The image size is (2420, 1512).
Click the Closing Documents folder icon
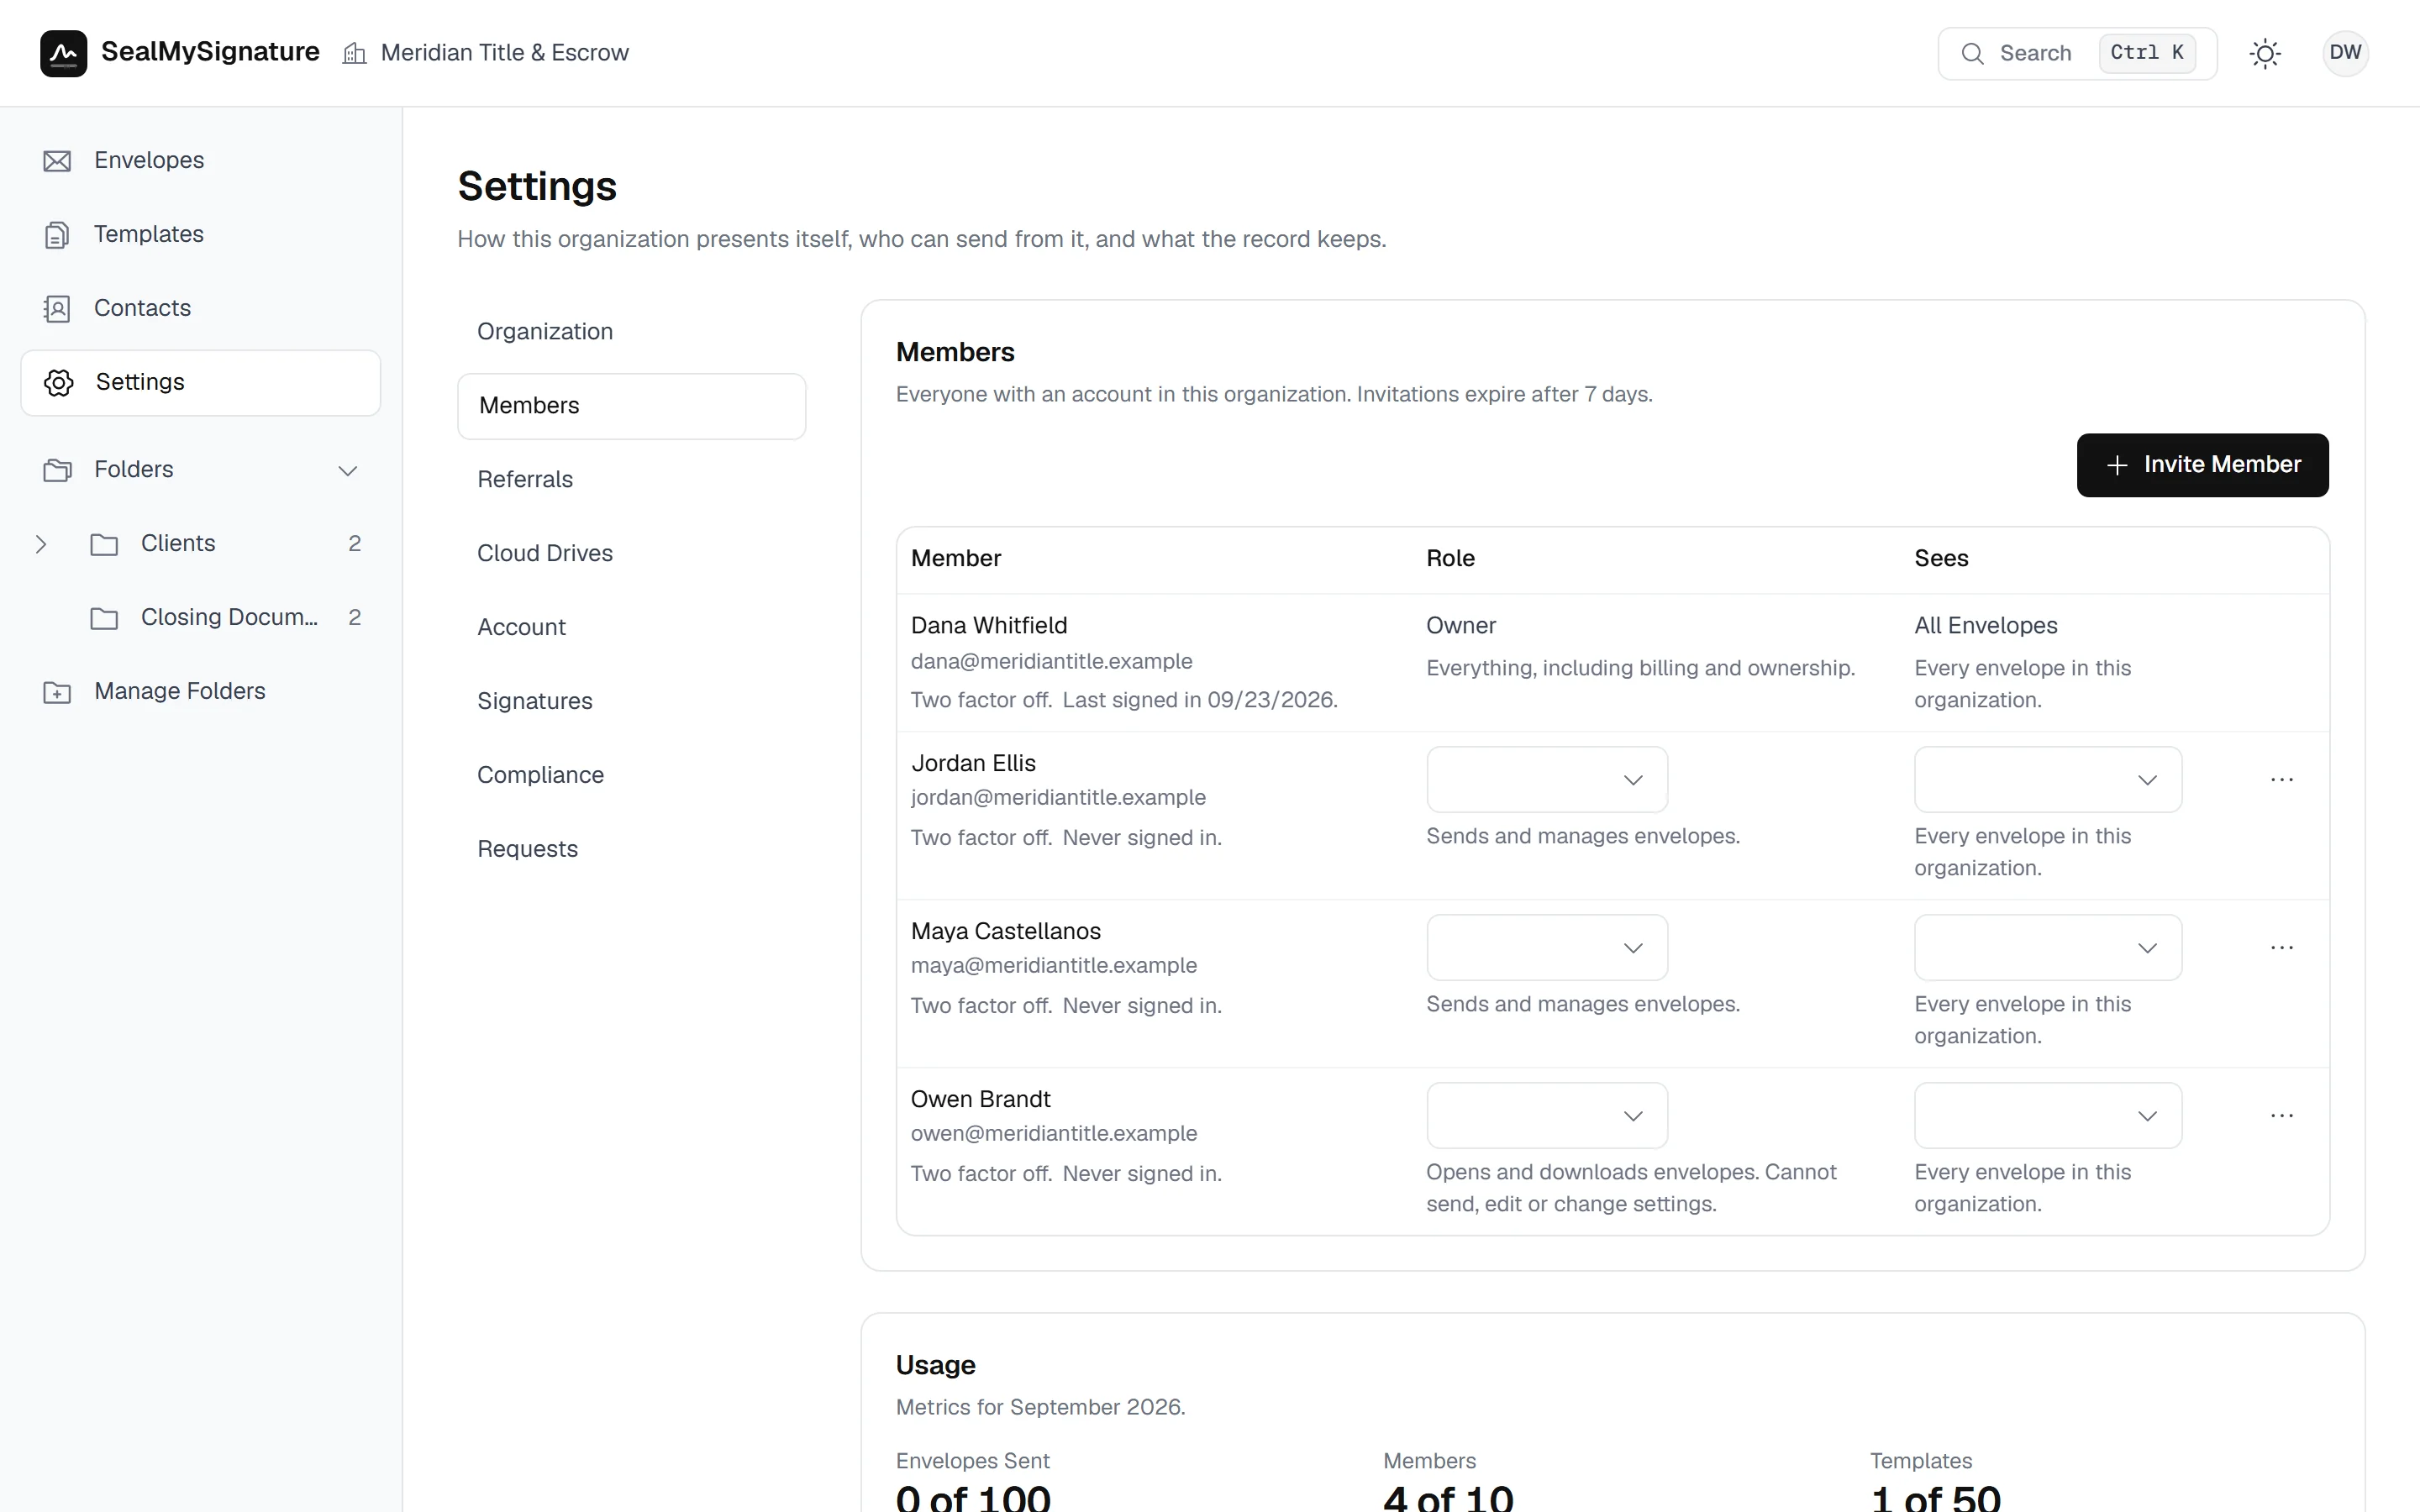tap(104, 618)
